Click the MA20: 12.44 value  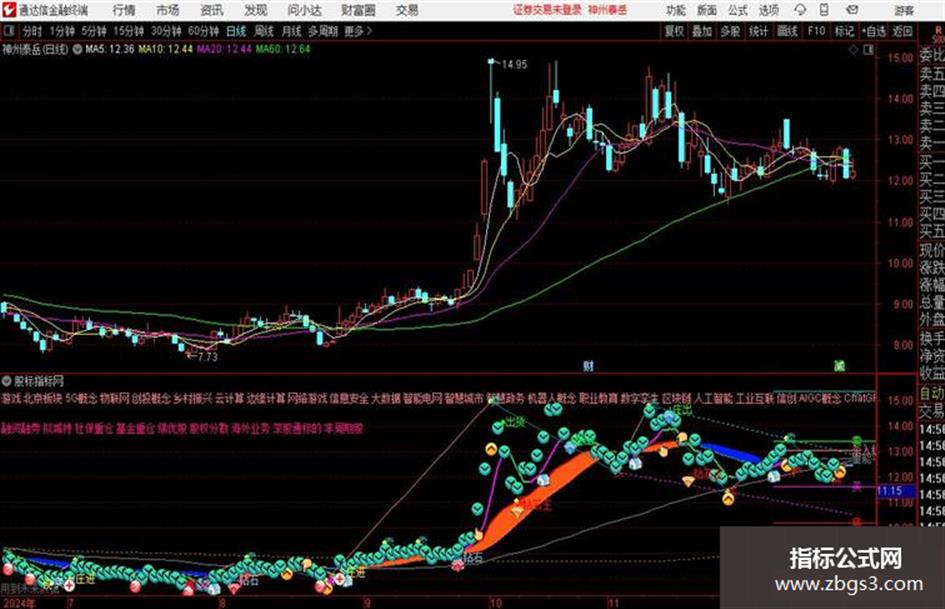tap(224, 49)
